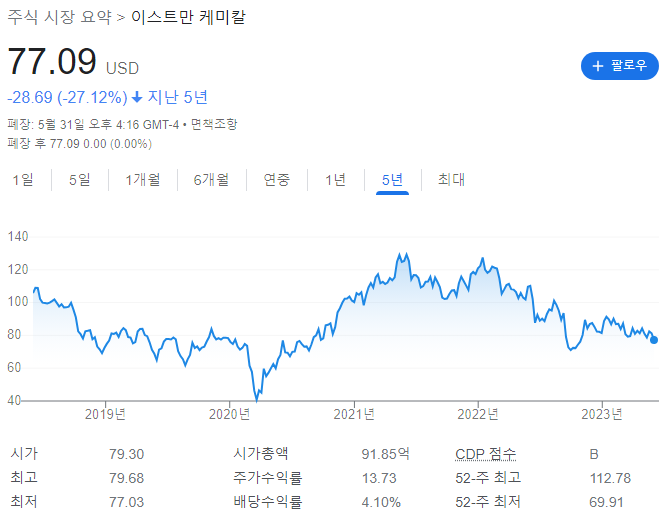Click the 배당수익률 value 4.10%
Viewport: 667px width, 518px height.
(381, 502)
